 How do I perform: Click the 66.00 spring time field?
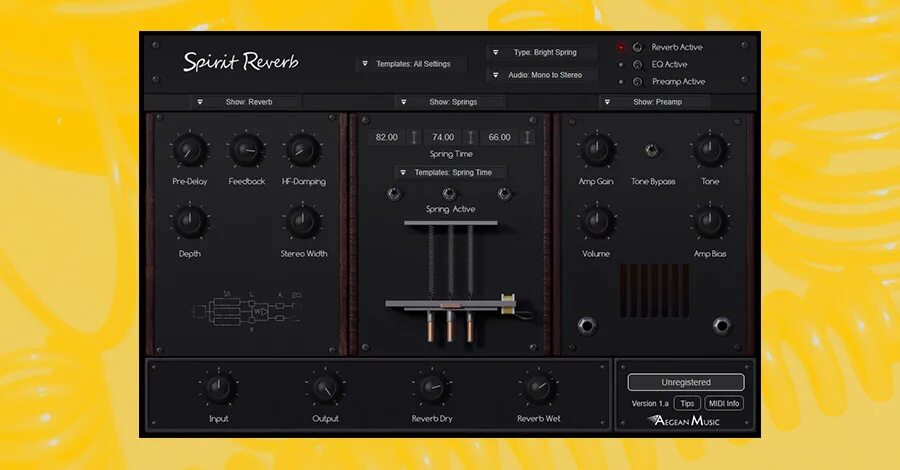click(499, 137)
